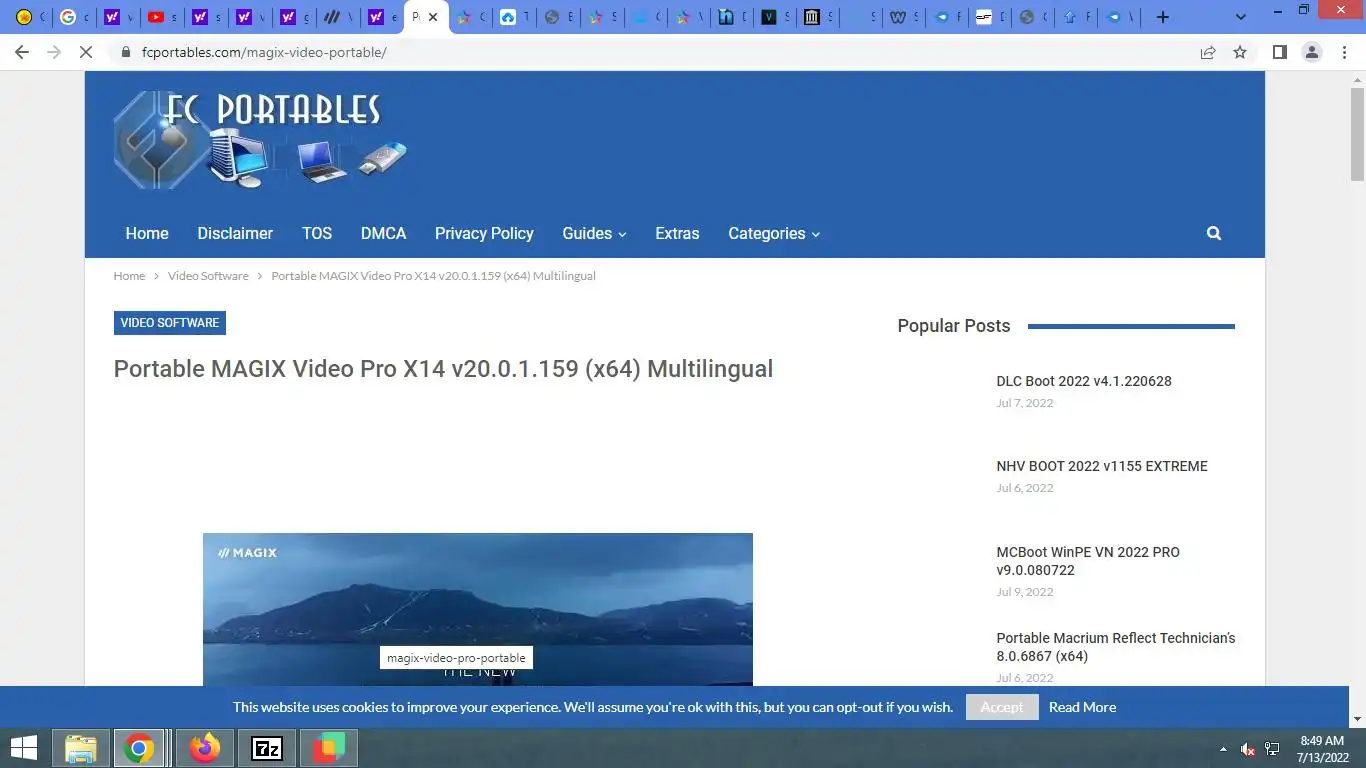Open the Privacy Policy page
Screen dimensions: 1366x768
(x=484, y=233)
